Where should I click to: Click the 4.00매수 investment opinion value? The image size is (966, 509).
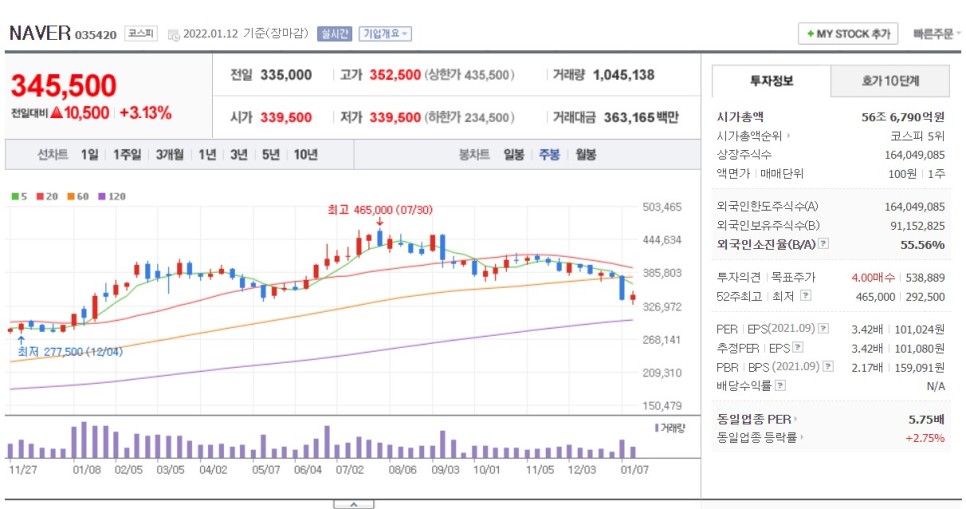click(x=873, y=278)
